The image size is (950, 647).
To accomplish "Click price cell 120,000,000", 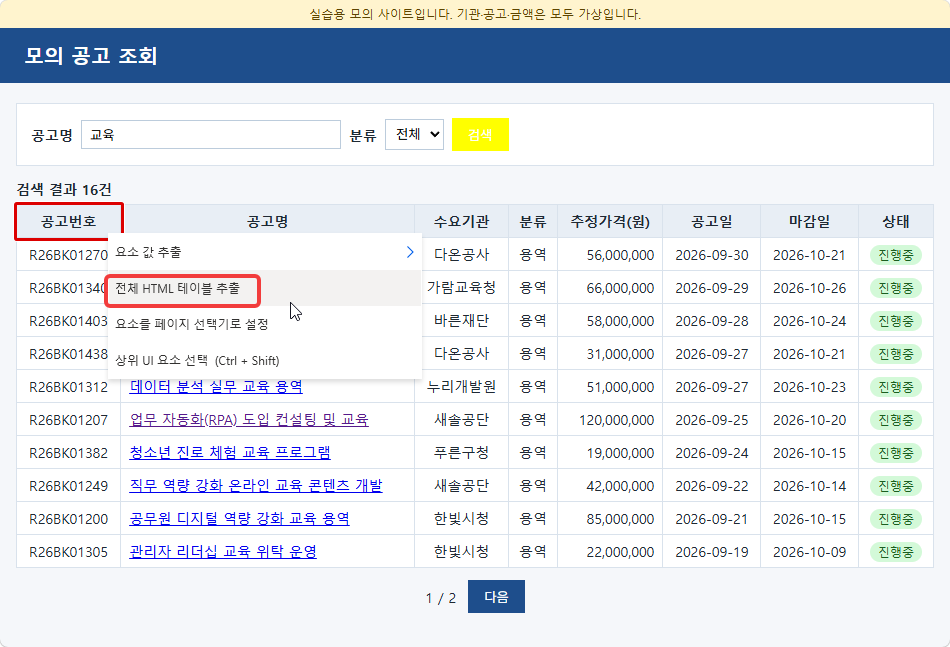I will click(x=610, y=420).
